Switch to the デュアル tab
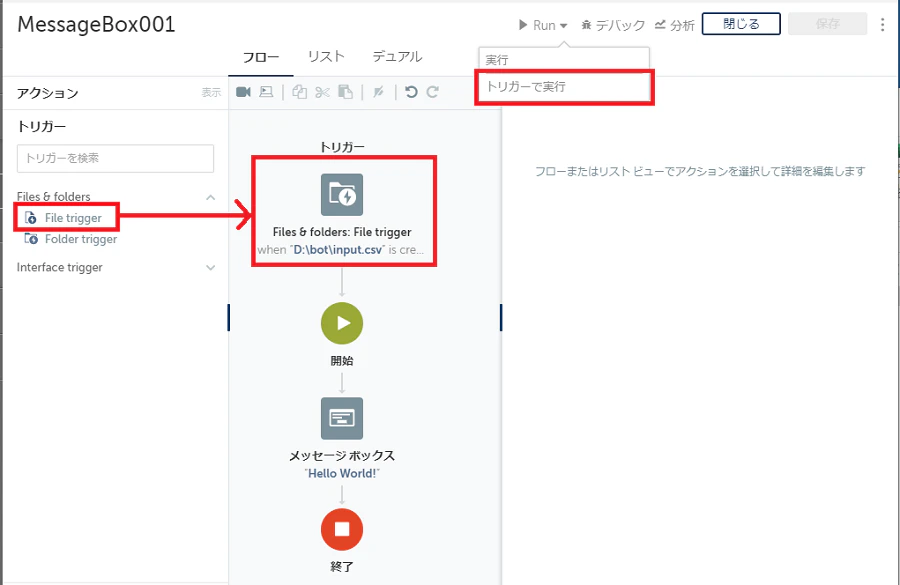This screenshot has width=900, height=585. point(397,56)
